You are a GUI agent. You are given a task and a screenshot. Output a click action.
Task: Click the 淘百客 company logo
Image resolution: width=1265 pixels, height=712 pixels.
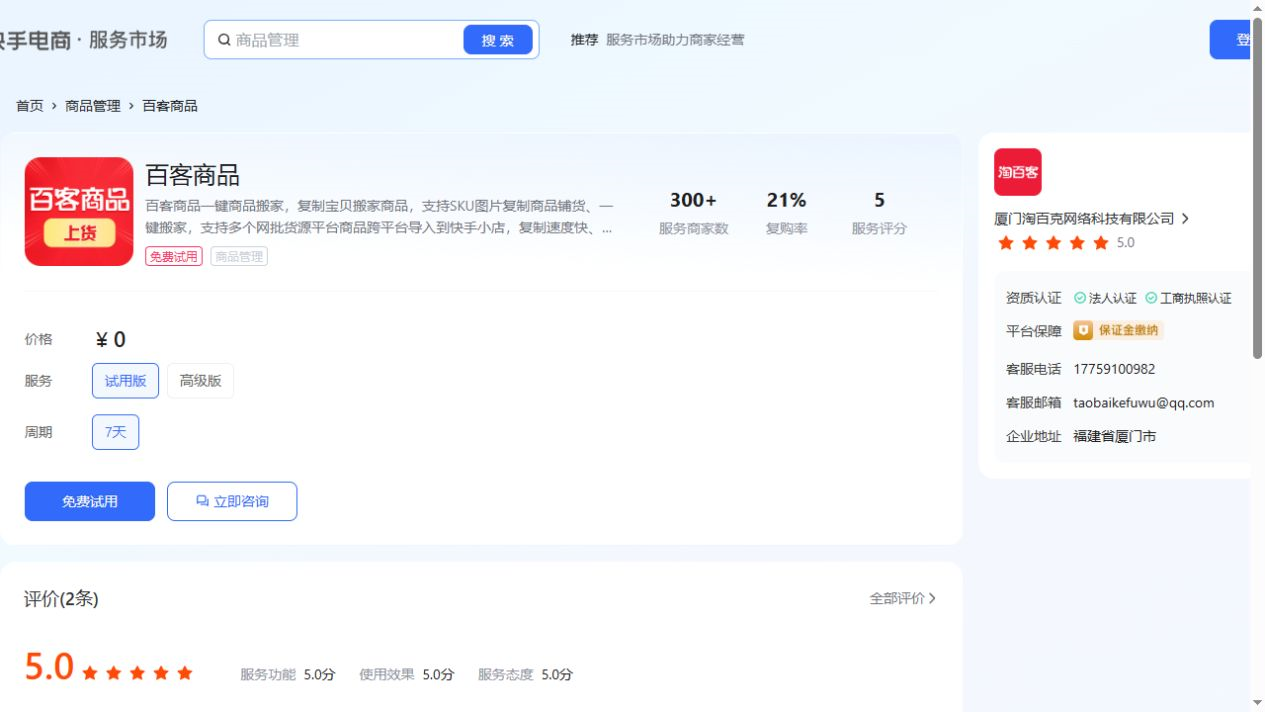1017,172
